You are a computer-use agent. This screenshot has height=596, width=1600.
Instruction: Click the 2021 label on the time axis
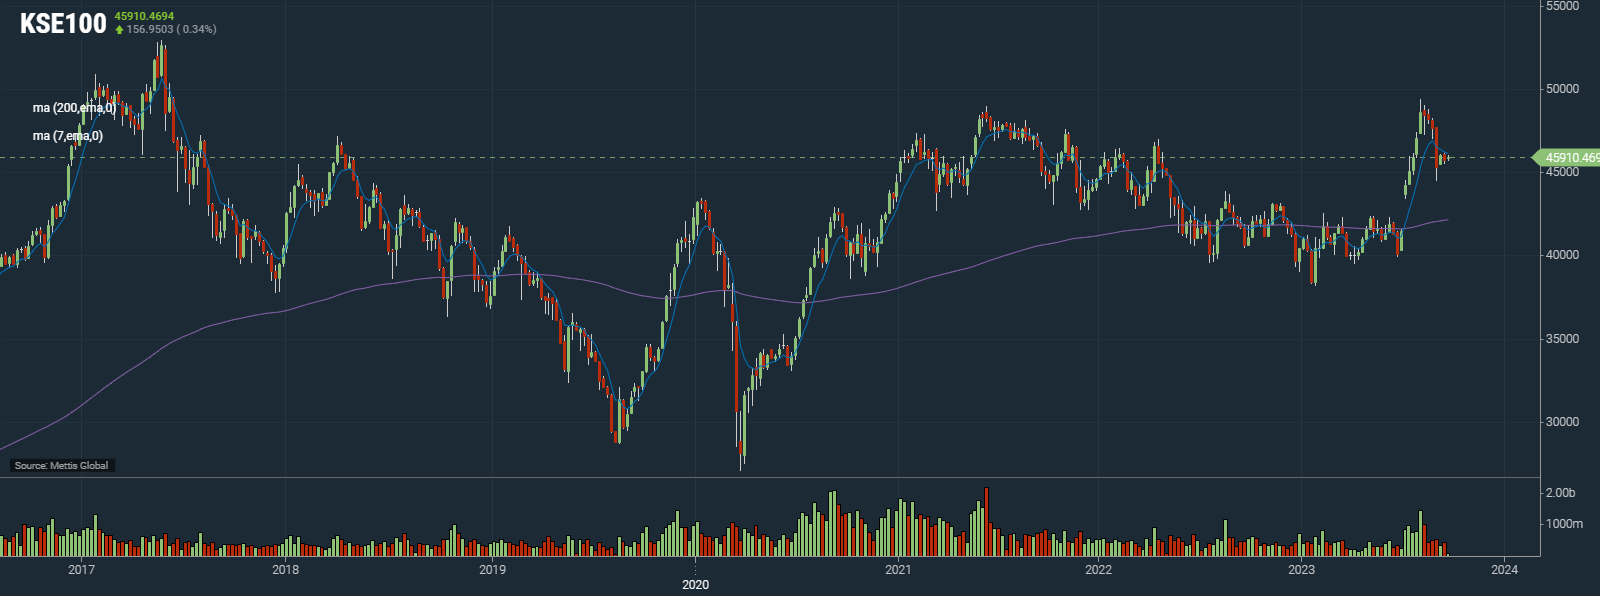tap(898, 570)
